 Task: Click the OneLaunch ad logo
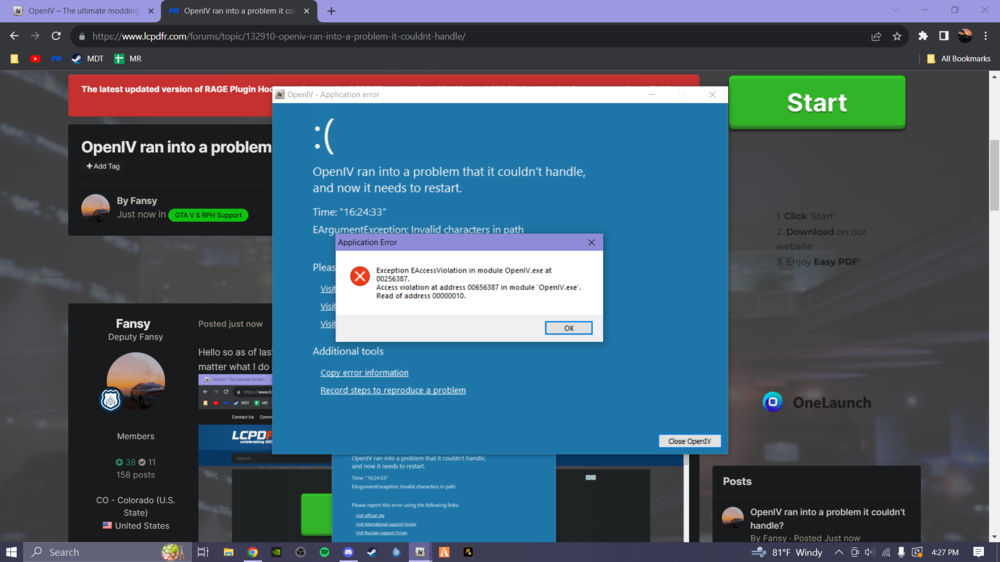point(817,403)
